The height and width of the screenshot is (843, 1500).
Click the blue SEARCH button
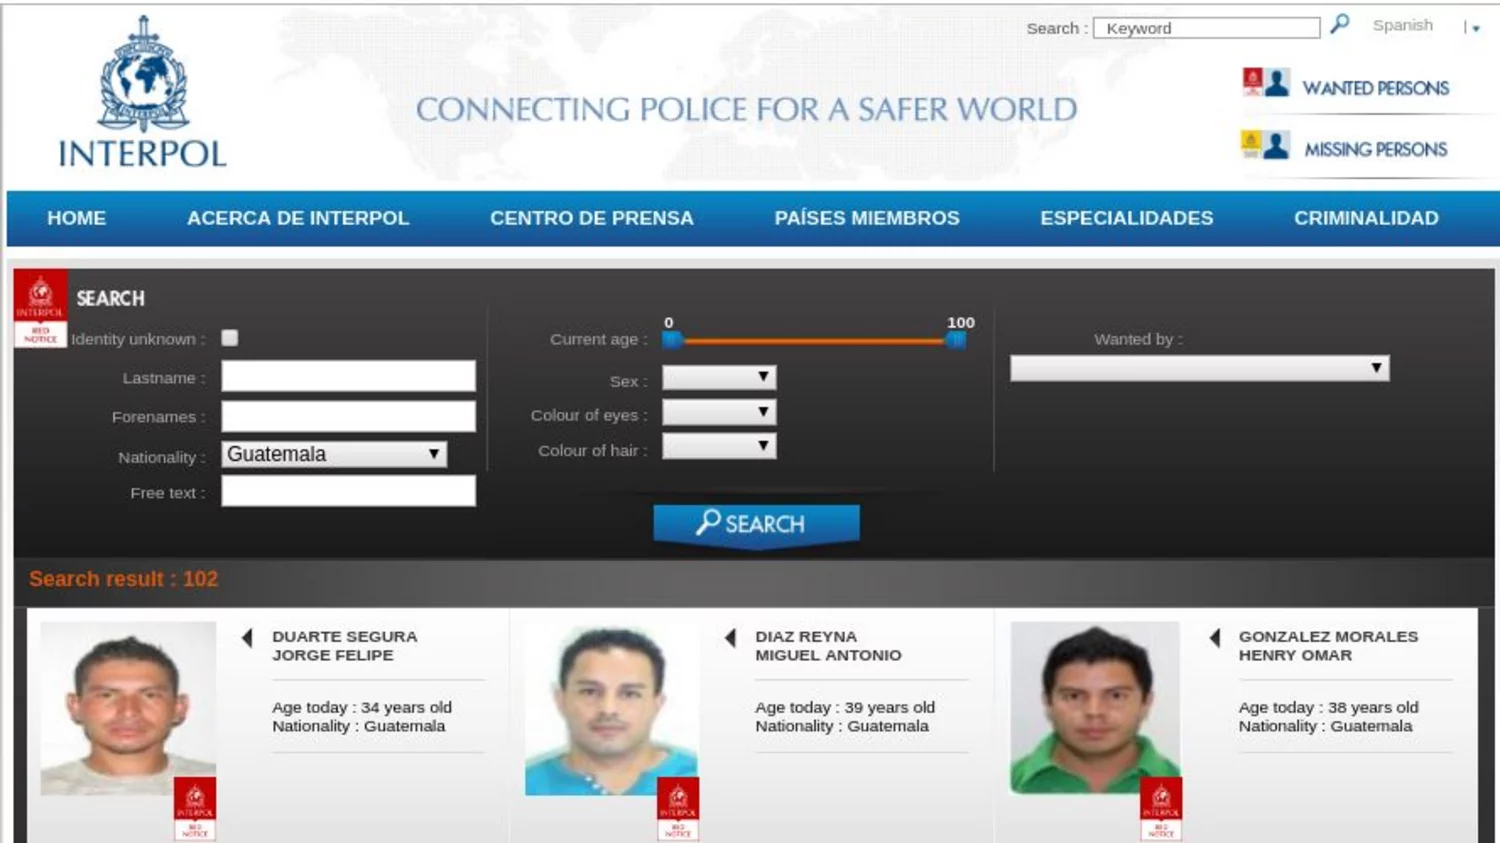point(756,524)
